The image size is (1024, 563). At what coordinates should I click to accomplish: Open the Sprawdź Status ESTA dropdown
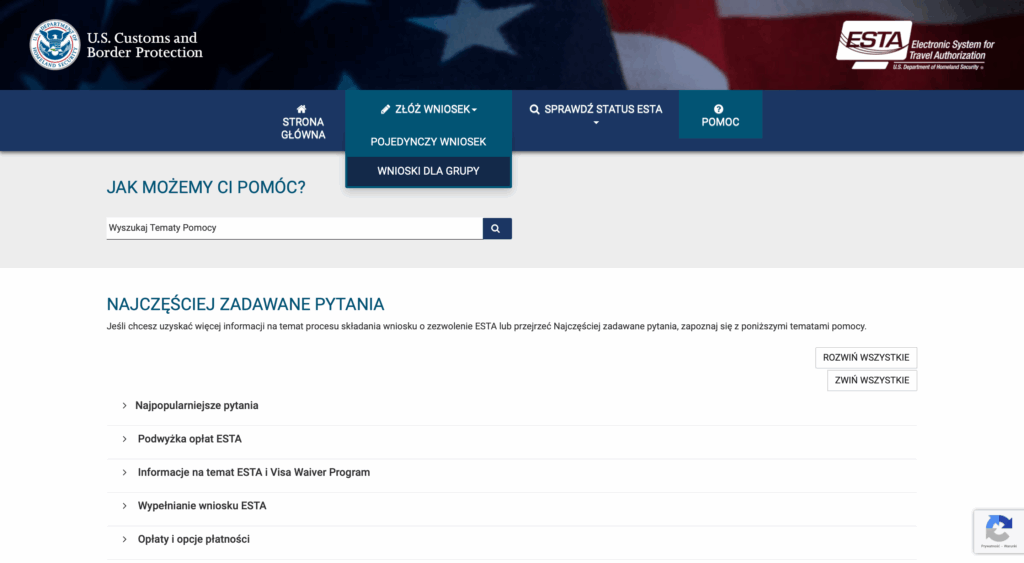pyautogui.click(x=596, y=114)
